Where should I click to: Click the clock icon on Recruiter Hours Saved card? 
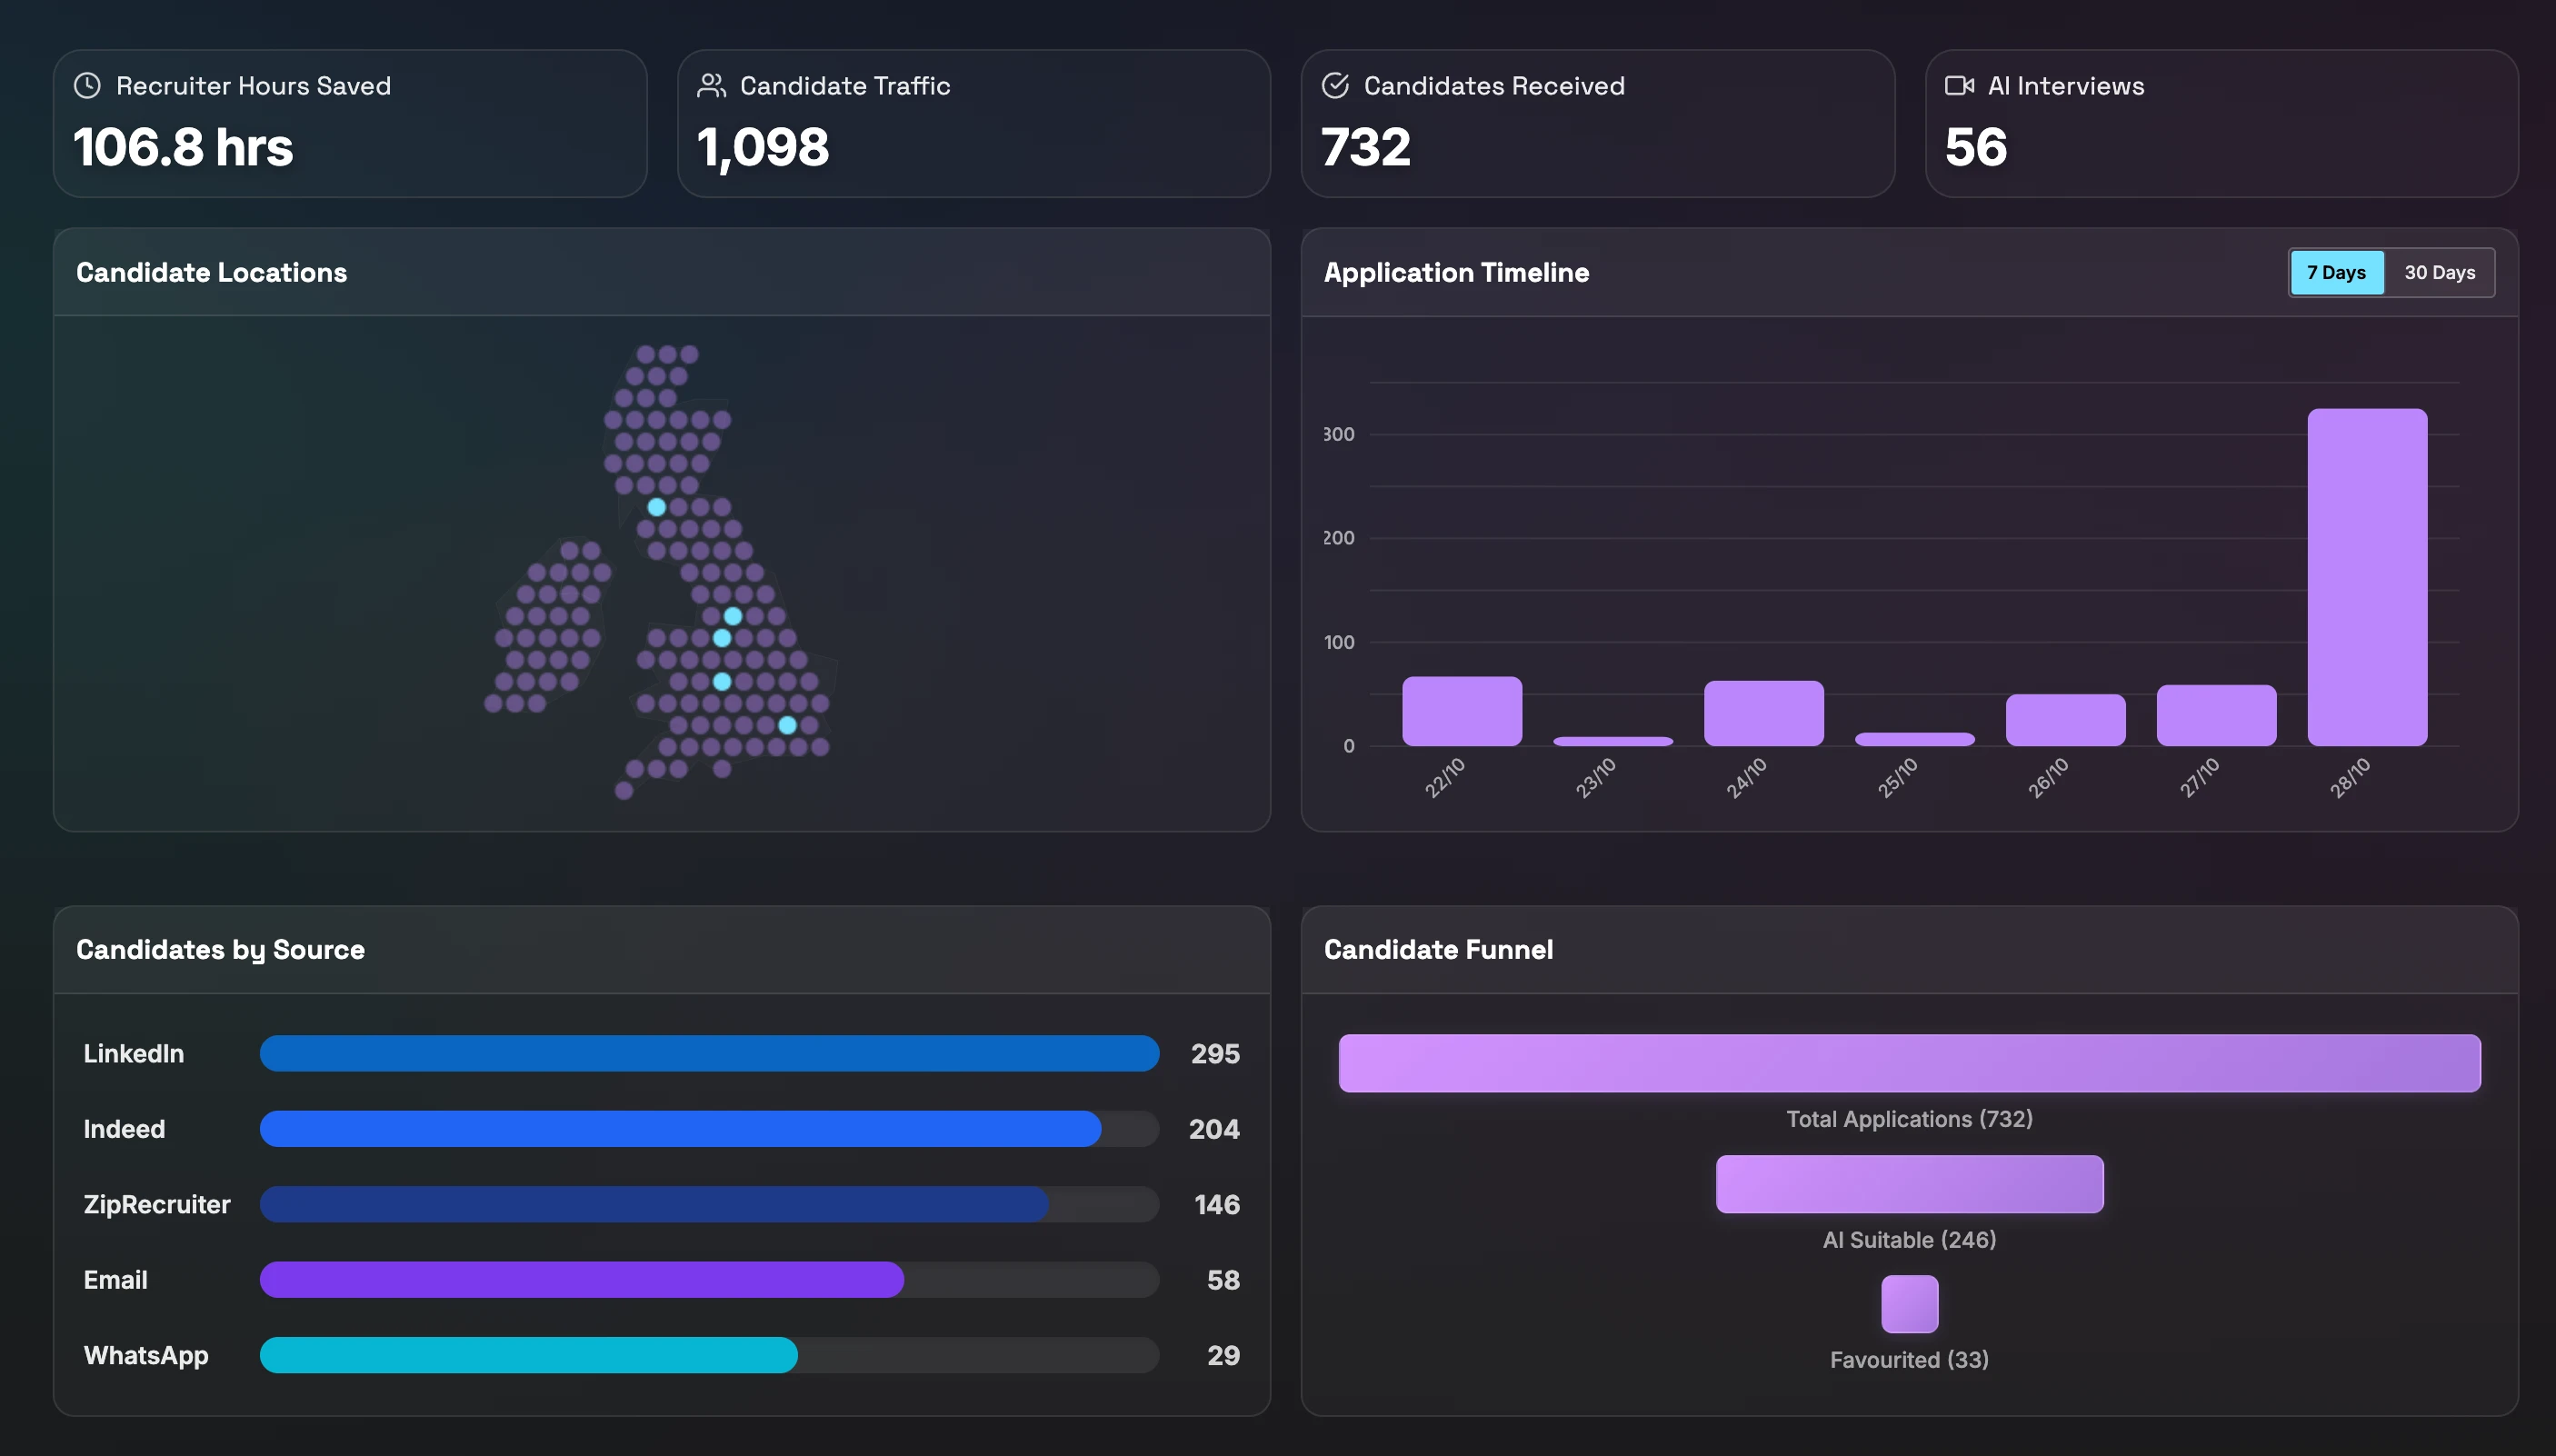87,85
